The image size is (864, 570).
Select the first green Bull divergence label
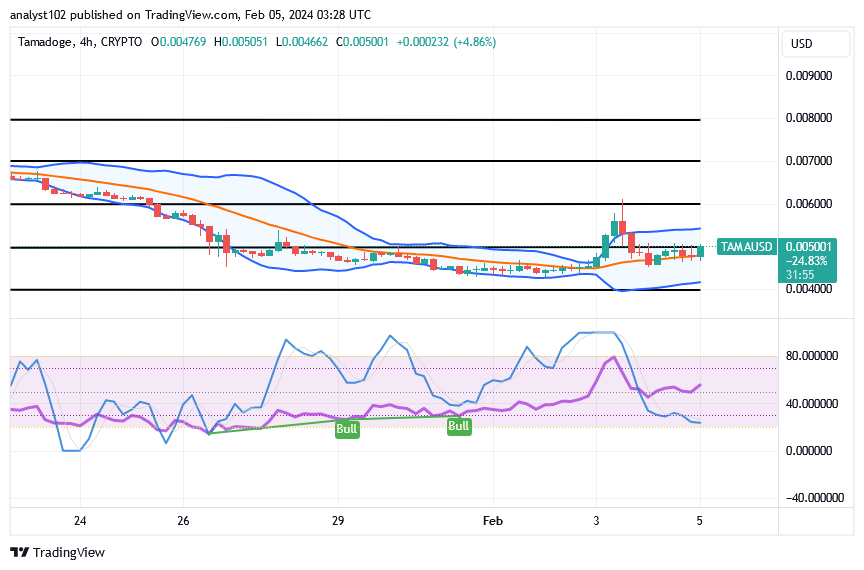347,429
